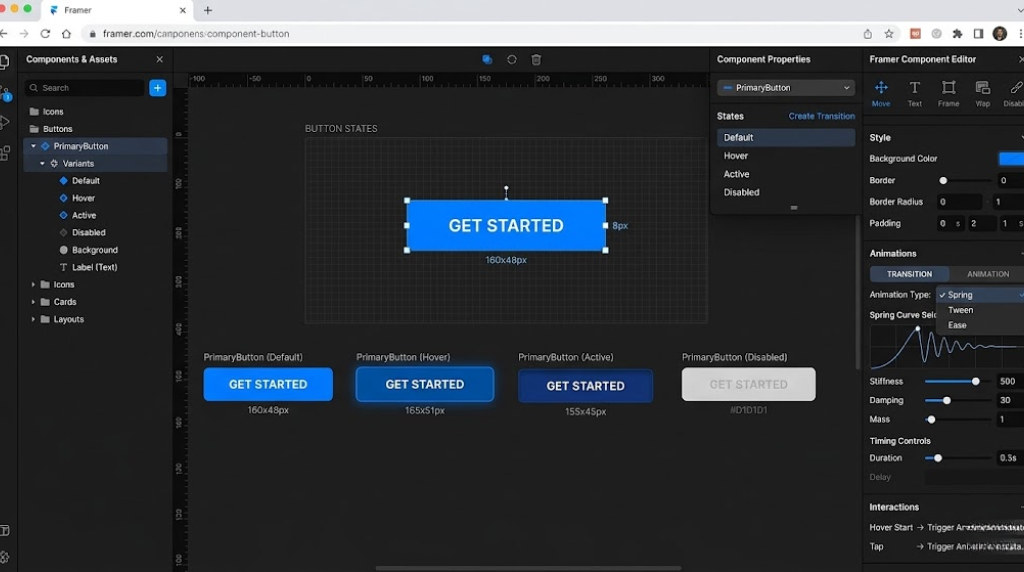
Task: Select the Text tool
Action: coord(914,93)
